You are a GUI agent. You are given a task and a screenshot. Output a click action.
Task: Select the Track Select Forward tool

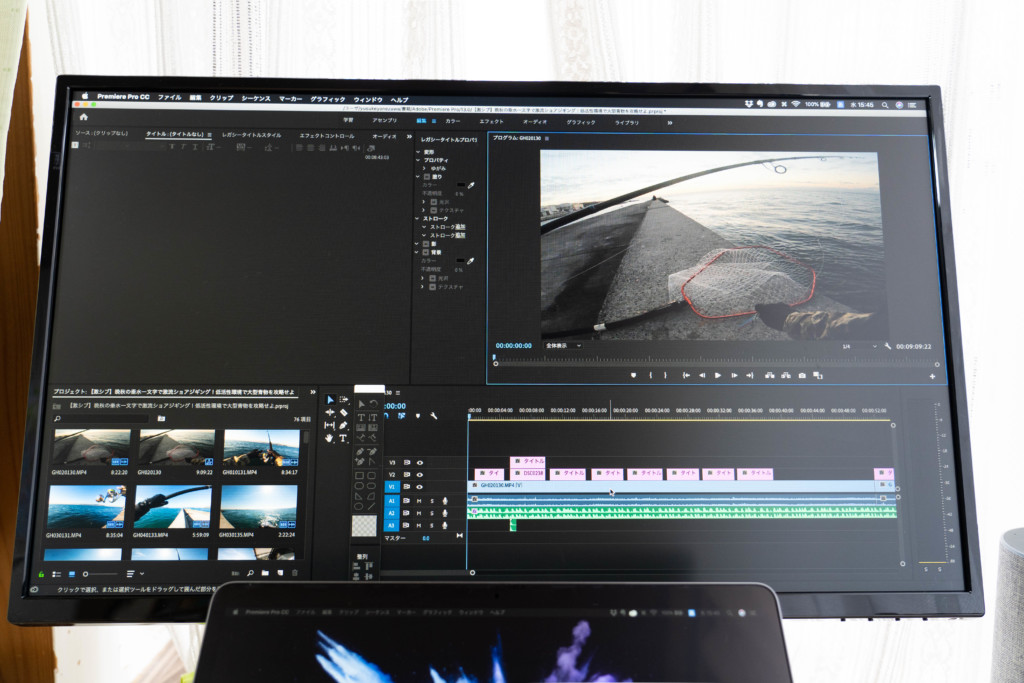point(344,400)
